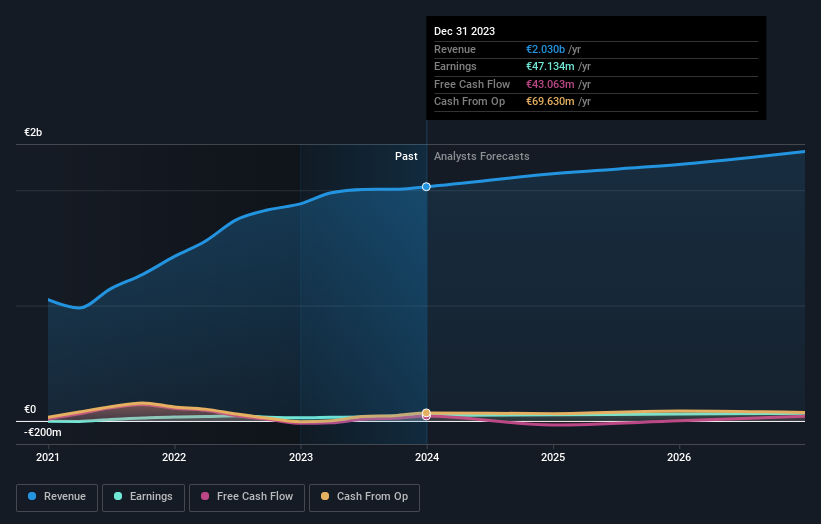Click the Dec 31 2023 tooltip date
Viewport: 821px width, 524px height.
coord(464,31)
